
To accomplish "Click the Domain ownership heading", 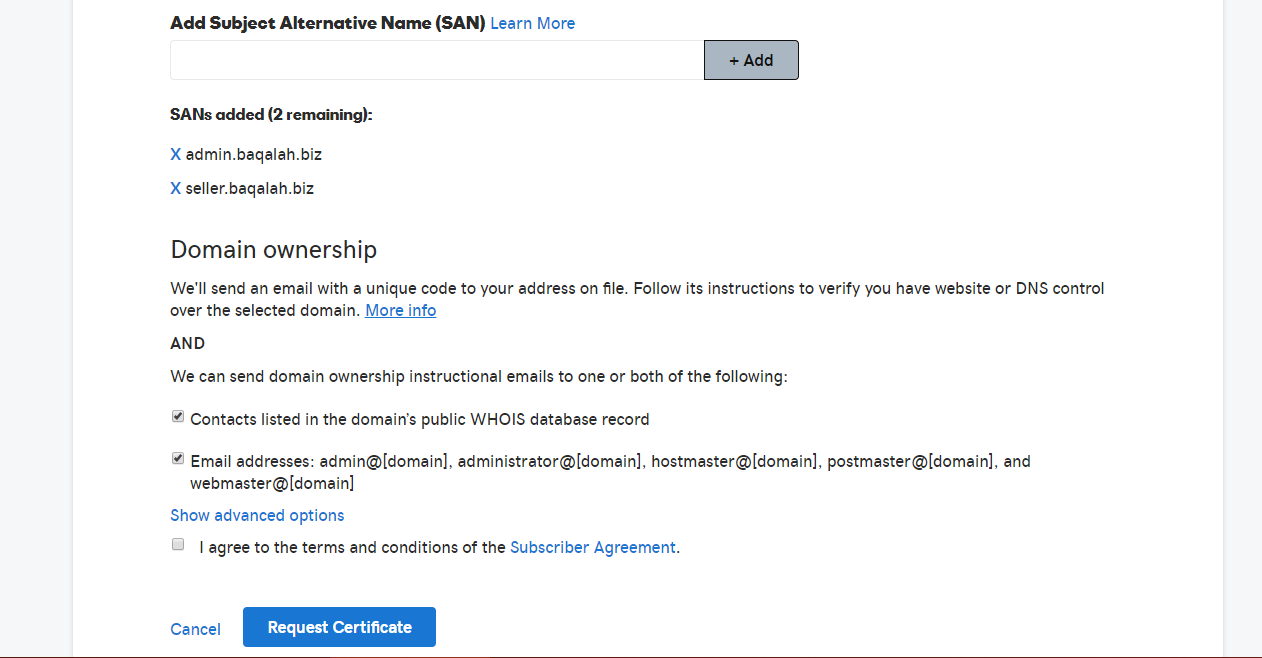I will click(273, 249).
